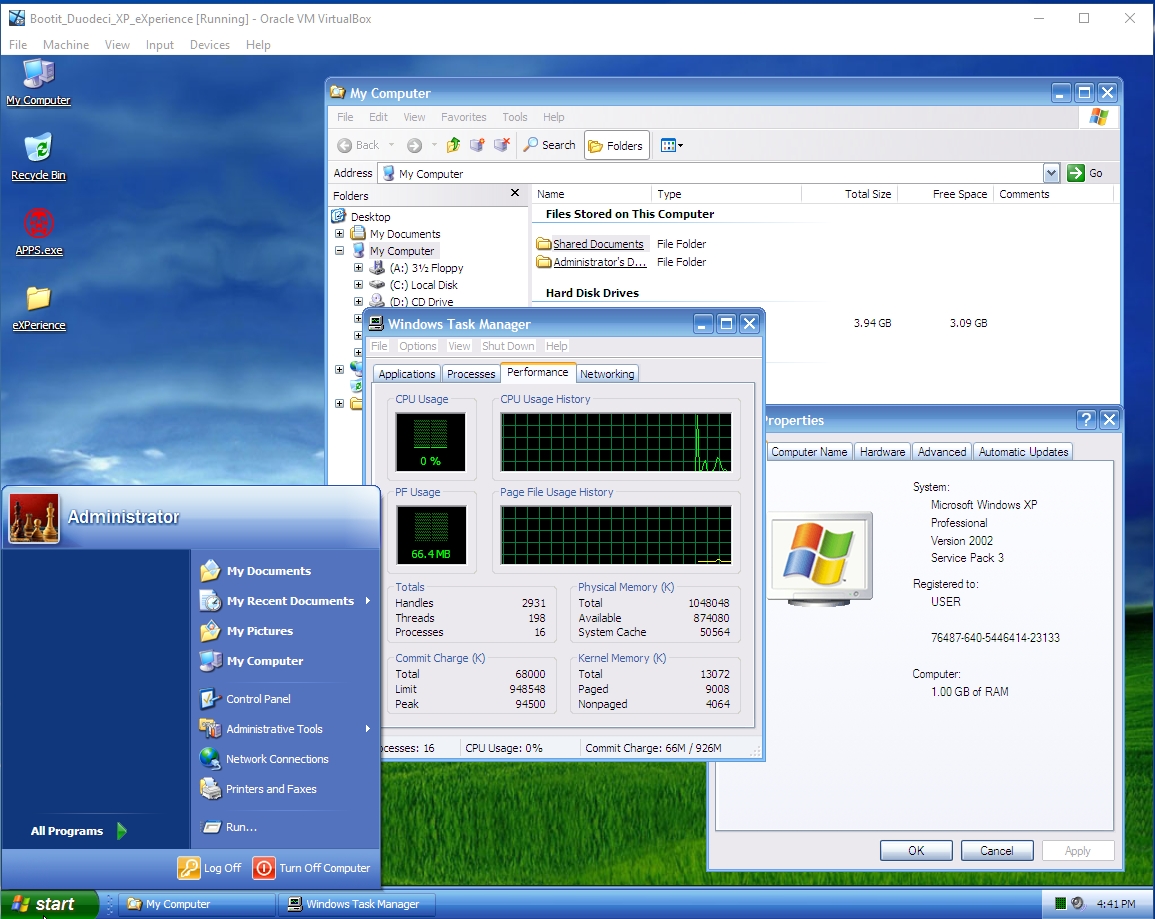The image size is (1155, 919).
Task: Click the Forward arrow in My Computer toolbar
Action: [415, 145]
